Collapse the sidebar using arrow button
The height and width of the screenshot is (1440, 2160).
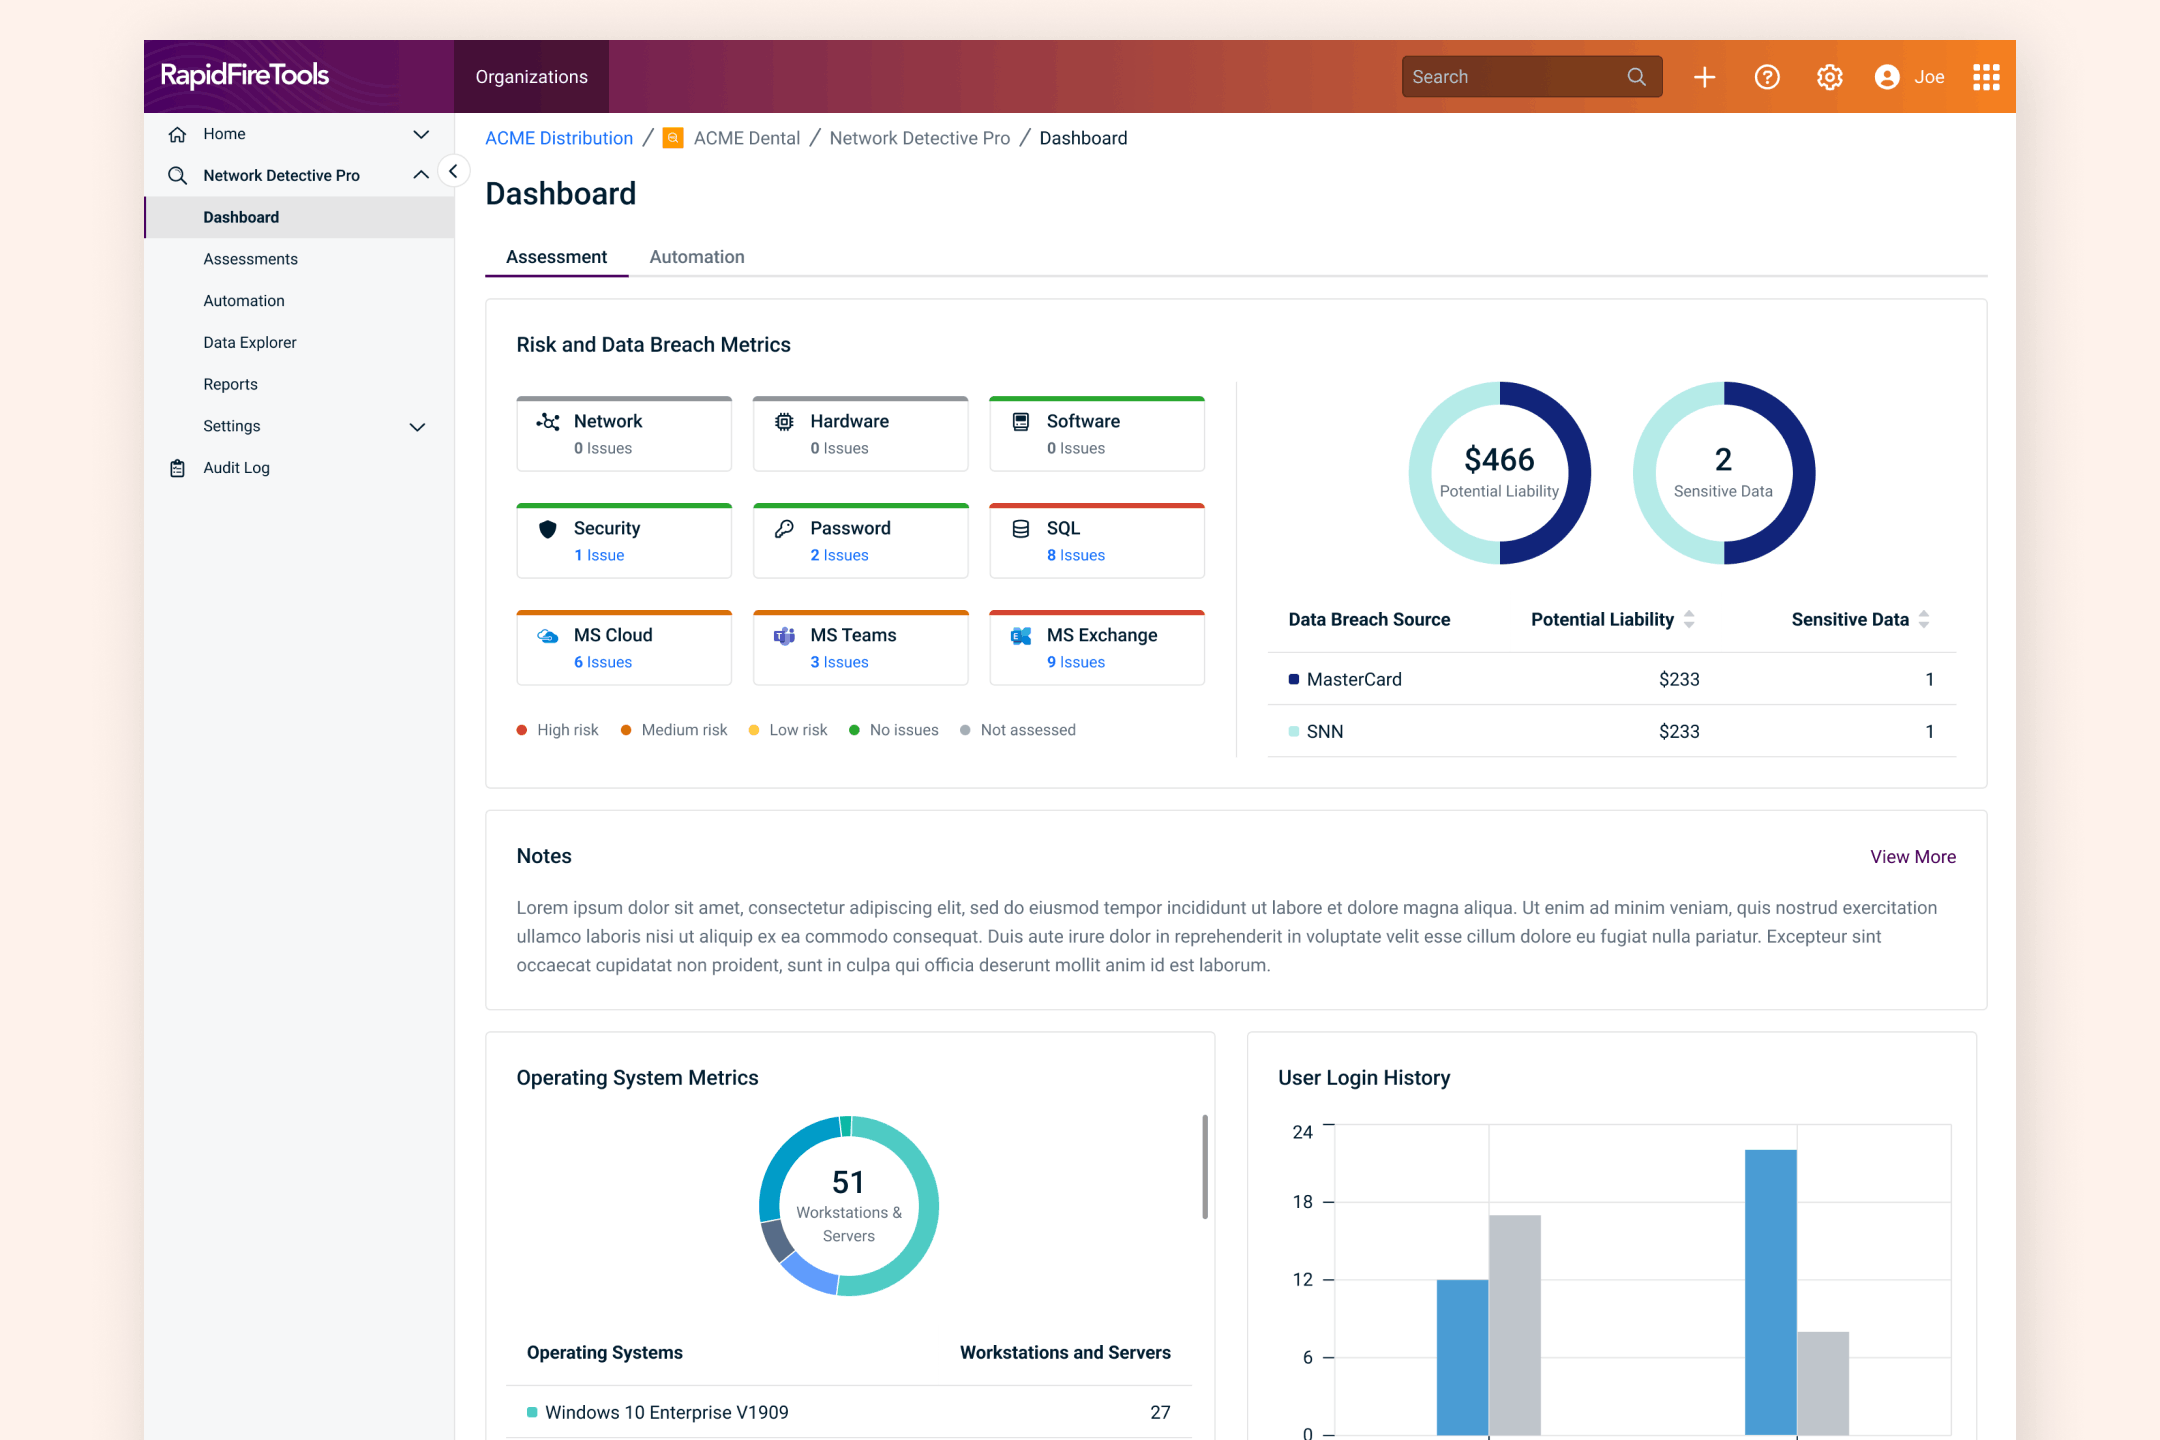point(453,171)
